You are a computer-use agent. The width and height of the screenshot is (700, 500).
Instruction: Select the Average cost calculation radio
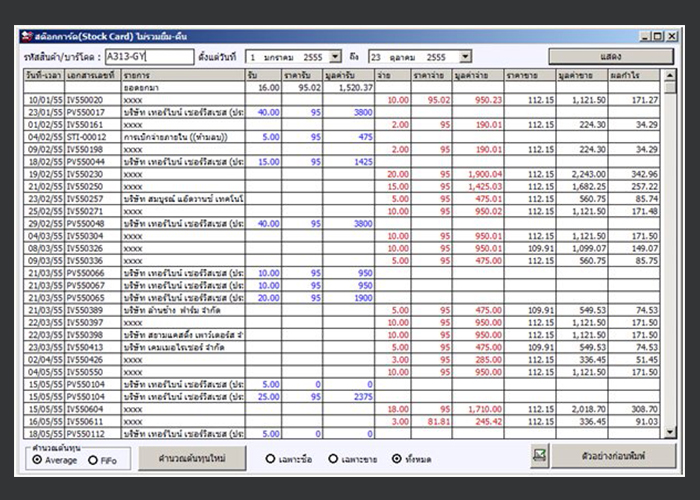coord(38,460)
